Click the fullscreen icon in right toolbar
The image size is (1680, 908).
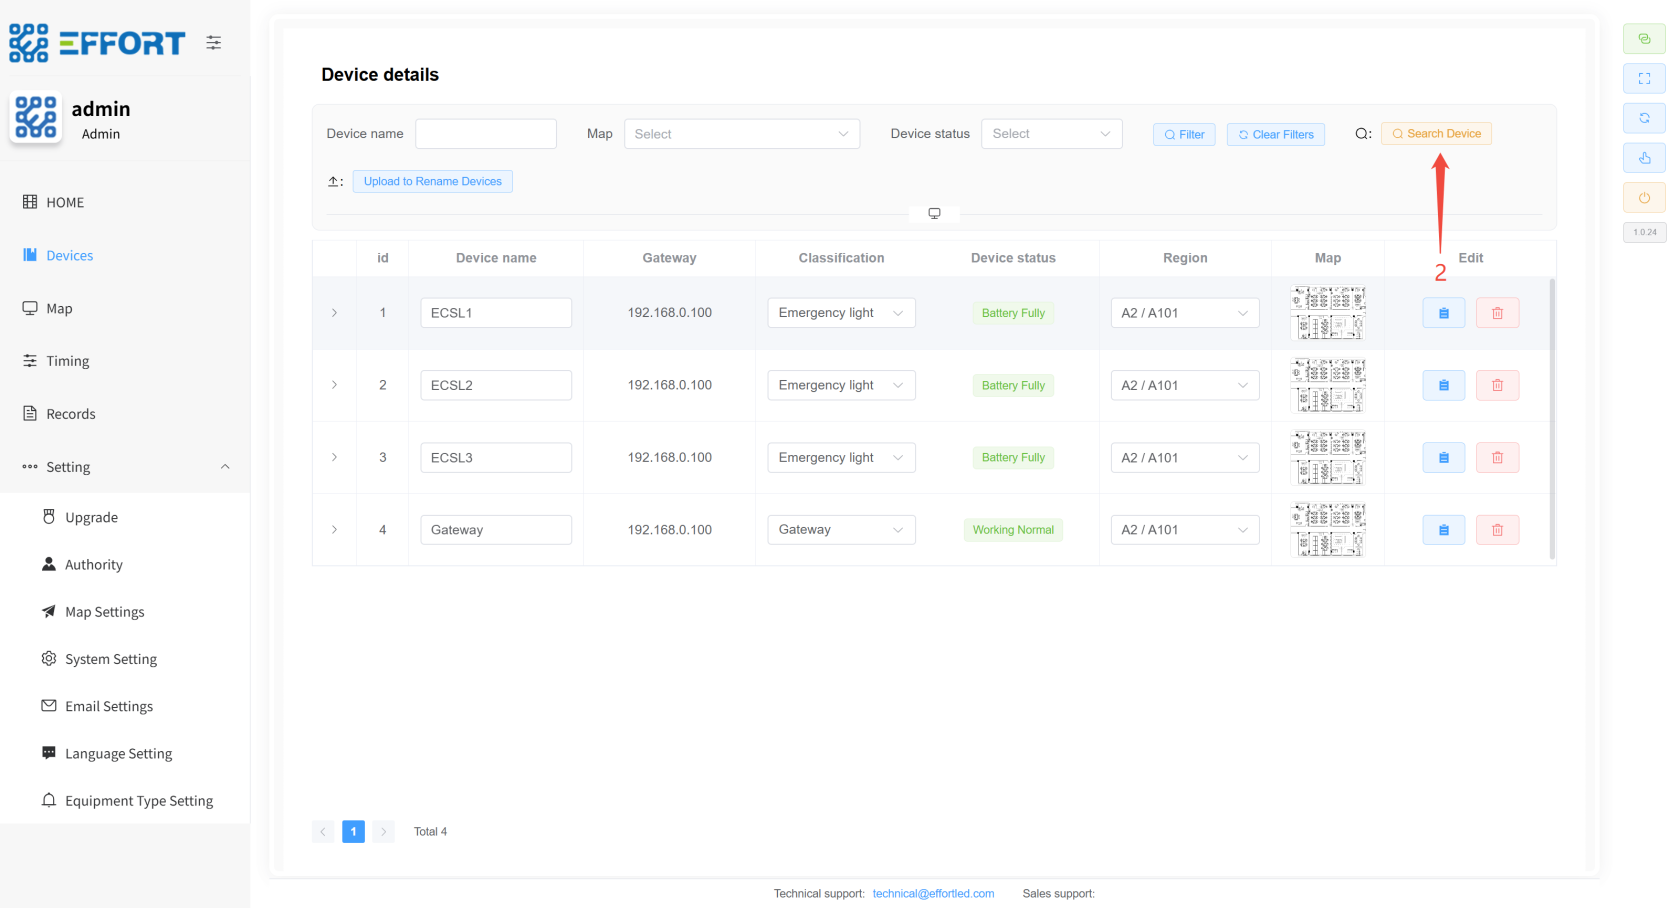[x=1644, y=78]
